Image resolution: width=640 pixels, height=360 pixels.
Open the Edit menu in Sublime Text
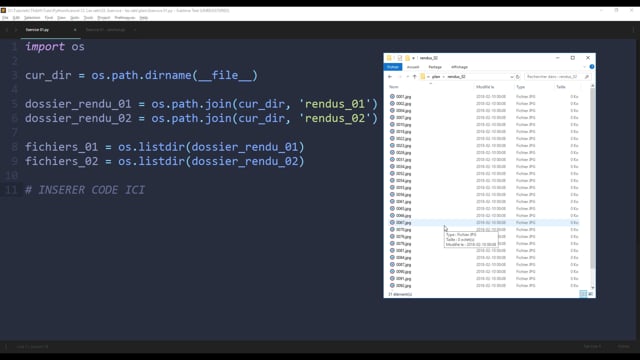(16, 18)
